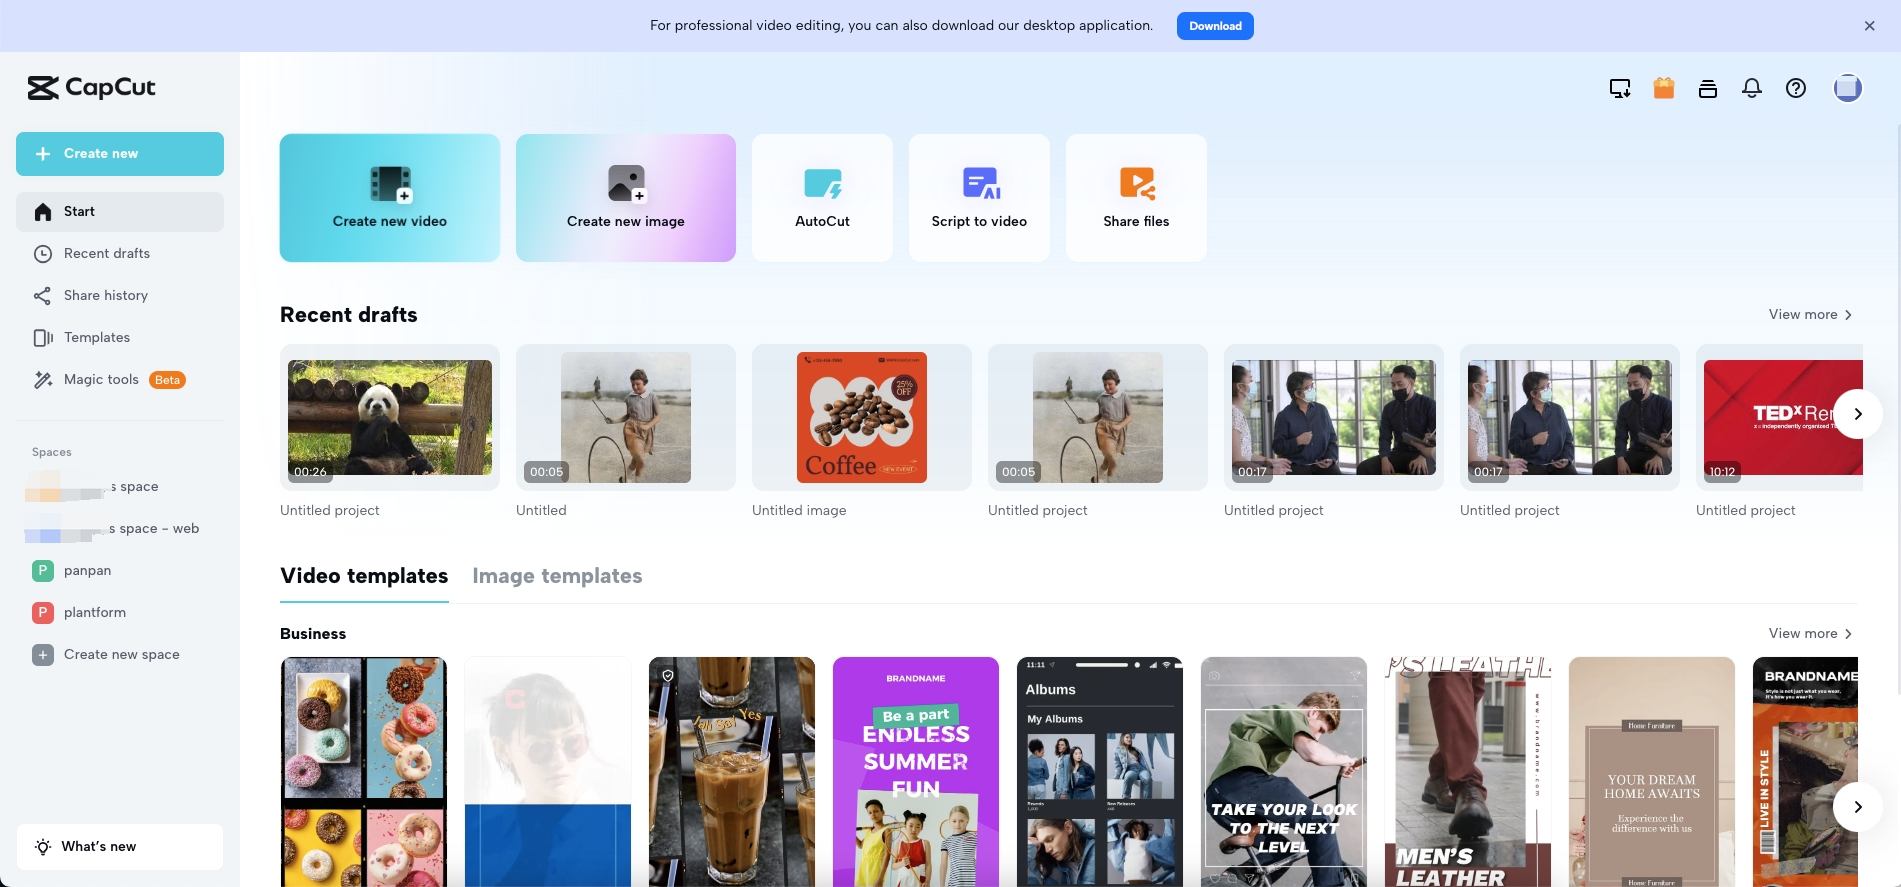Click the CapCut logo
Screen dimensions: 1901x887
[92, 88]
